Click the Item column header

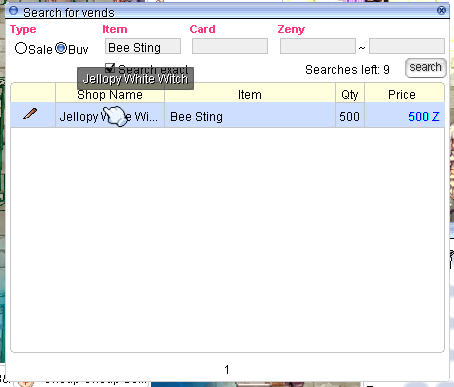[x=250, y=95]
